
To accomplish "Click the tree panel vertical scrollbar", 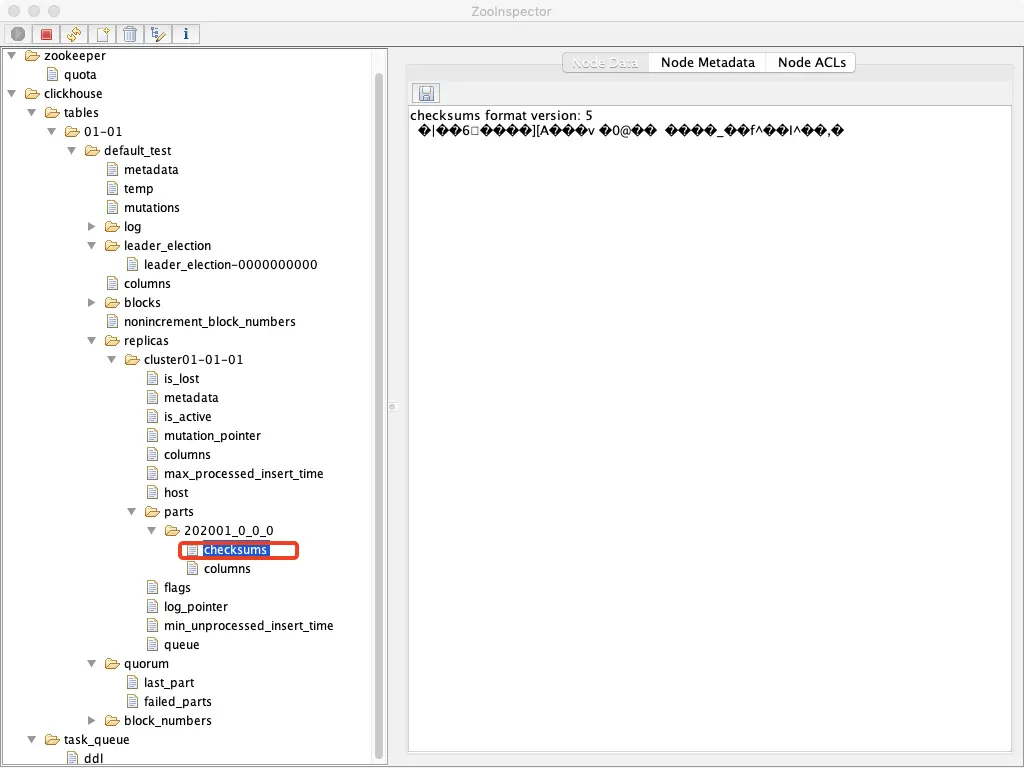I will pyautogui.click(x=379, y=415).
